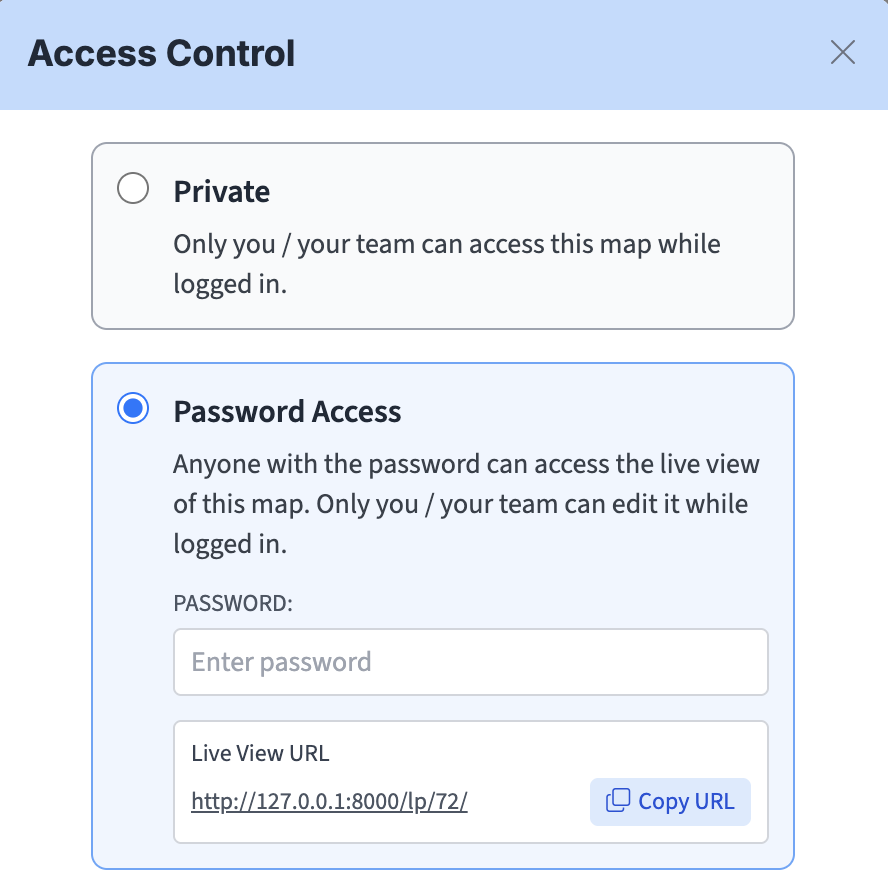This screenshot has height=890, width=888.
Task: Close the Access Control dialog
Action: click(843, 53)
